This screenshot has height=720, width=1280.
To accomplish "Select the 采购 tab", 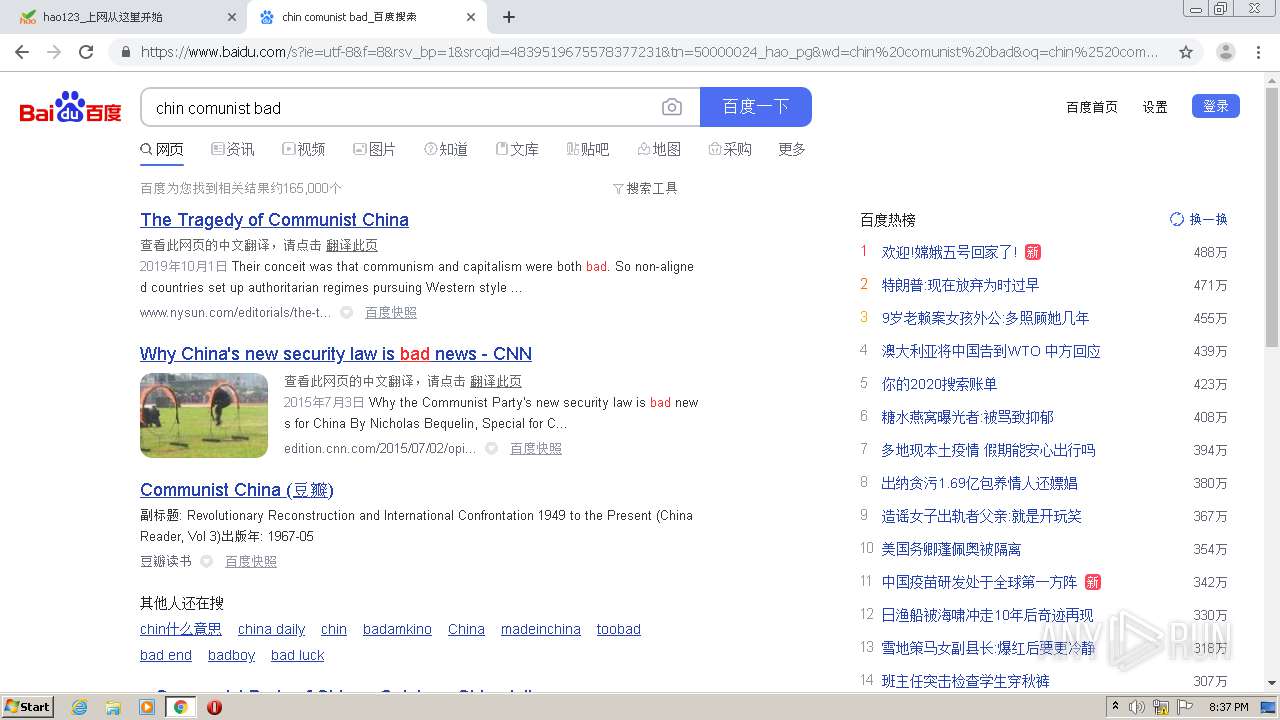I will (x=730, y=149).
